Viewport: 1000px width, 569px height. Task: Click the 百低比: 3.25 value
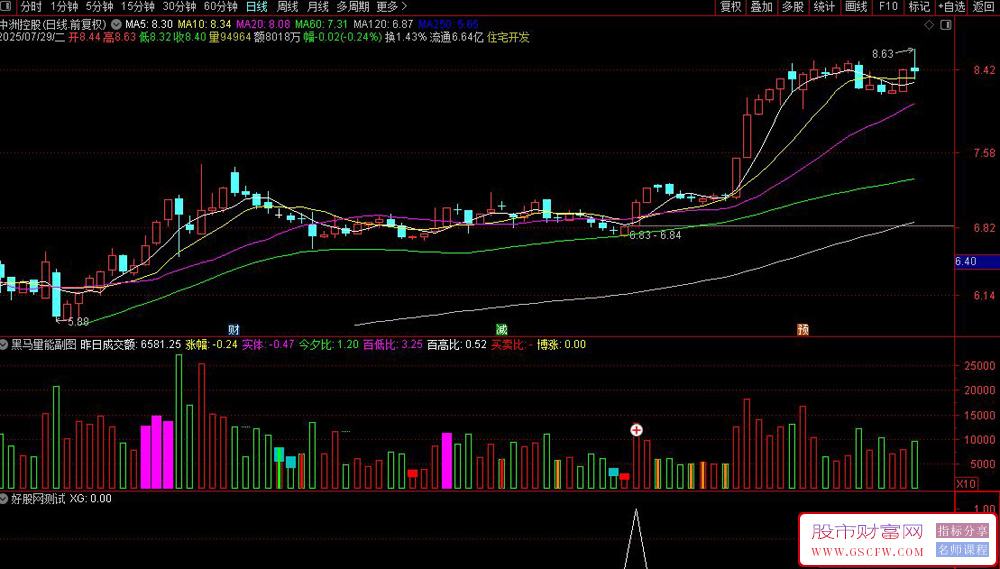pyautogui.click(x=393, y=345)
